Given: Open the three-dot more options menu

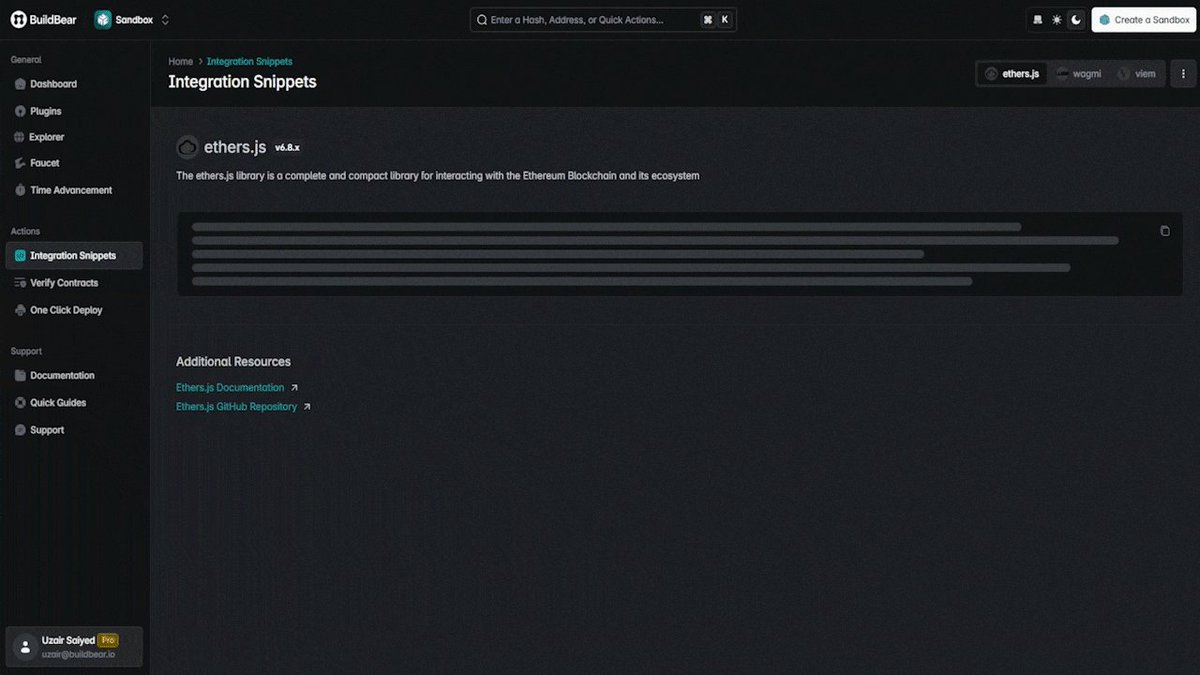Looking at the screenshot, I should point(1183,74).
